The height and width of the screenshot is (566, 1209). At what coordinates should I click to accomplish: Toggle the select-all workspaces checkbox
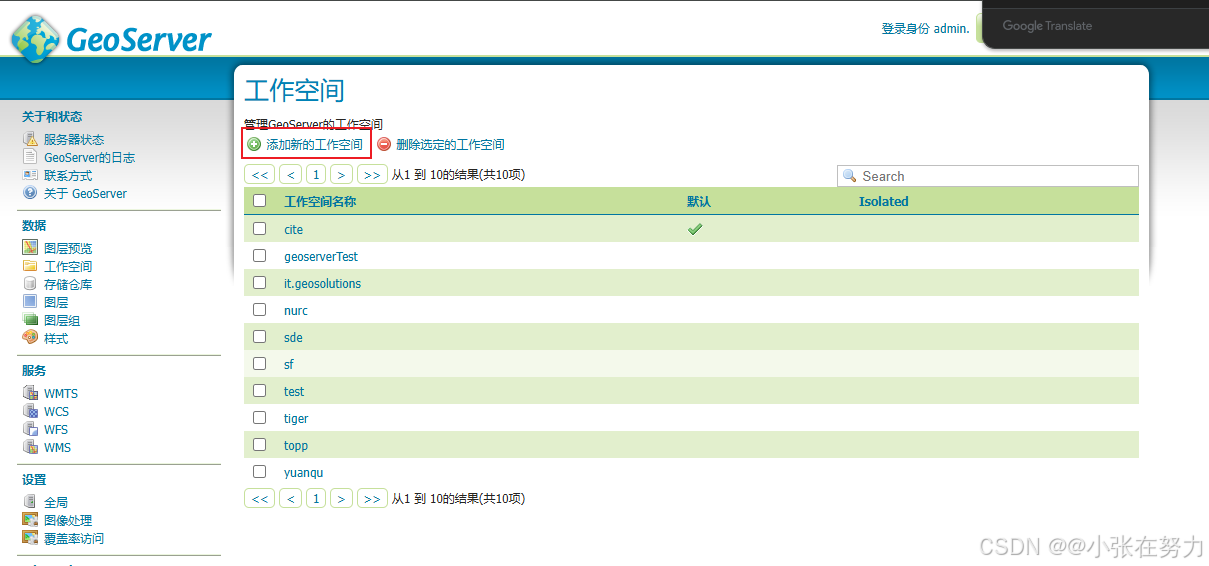tap(260, 201)
